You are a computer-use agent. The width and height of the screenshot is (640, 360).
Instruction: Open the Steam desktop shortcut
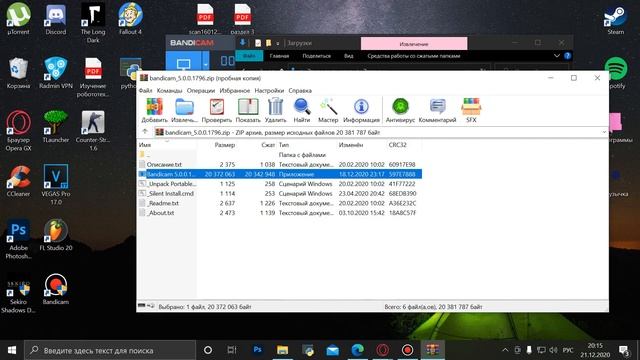pyautogui.click(x=616, y=19)
